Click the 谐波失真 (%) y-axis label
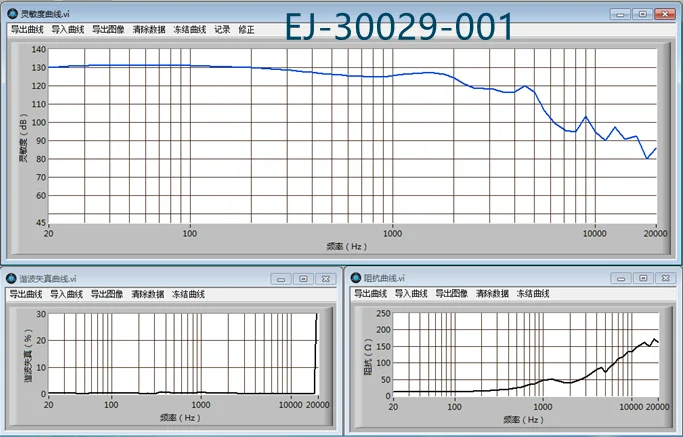Screen dimensions: 683x437 click(28, 356)
